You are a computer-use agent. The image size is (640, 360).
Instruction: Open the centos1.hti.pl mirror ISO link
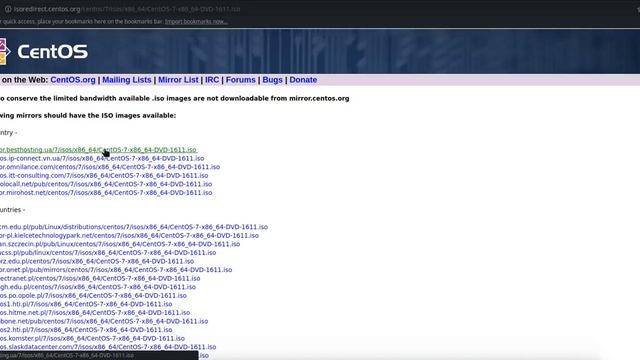(x=86, y=304)
